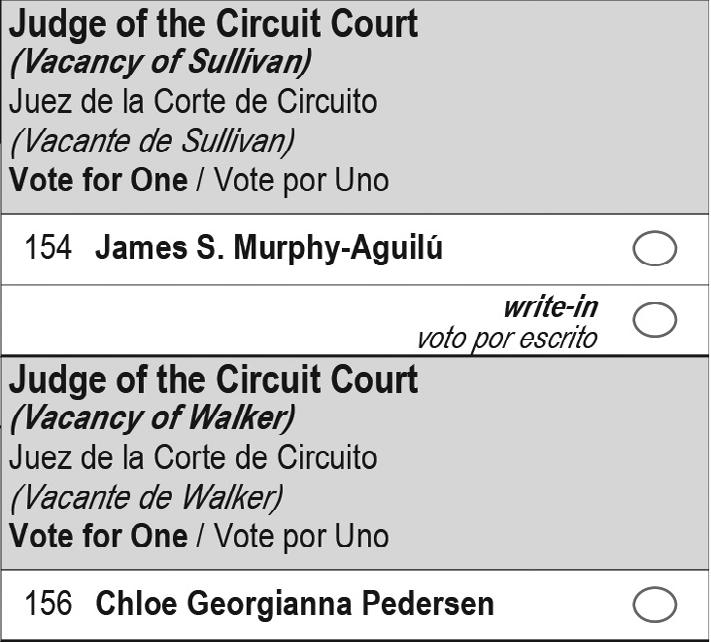Fill the oval for James S. Murphy-Aguilú

pyautogui.click(x=655, y=249)
